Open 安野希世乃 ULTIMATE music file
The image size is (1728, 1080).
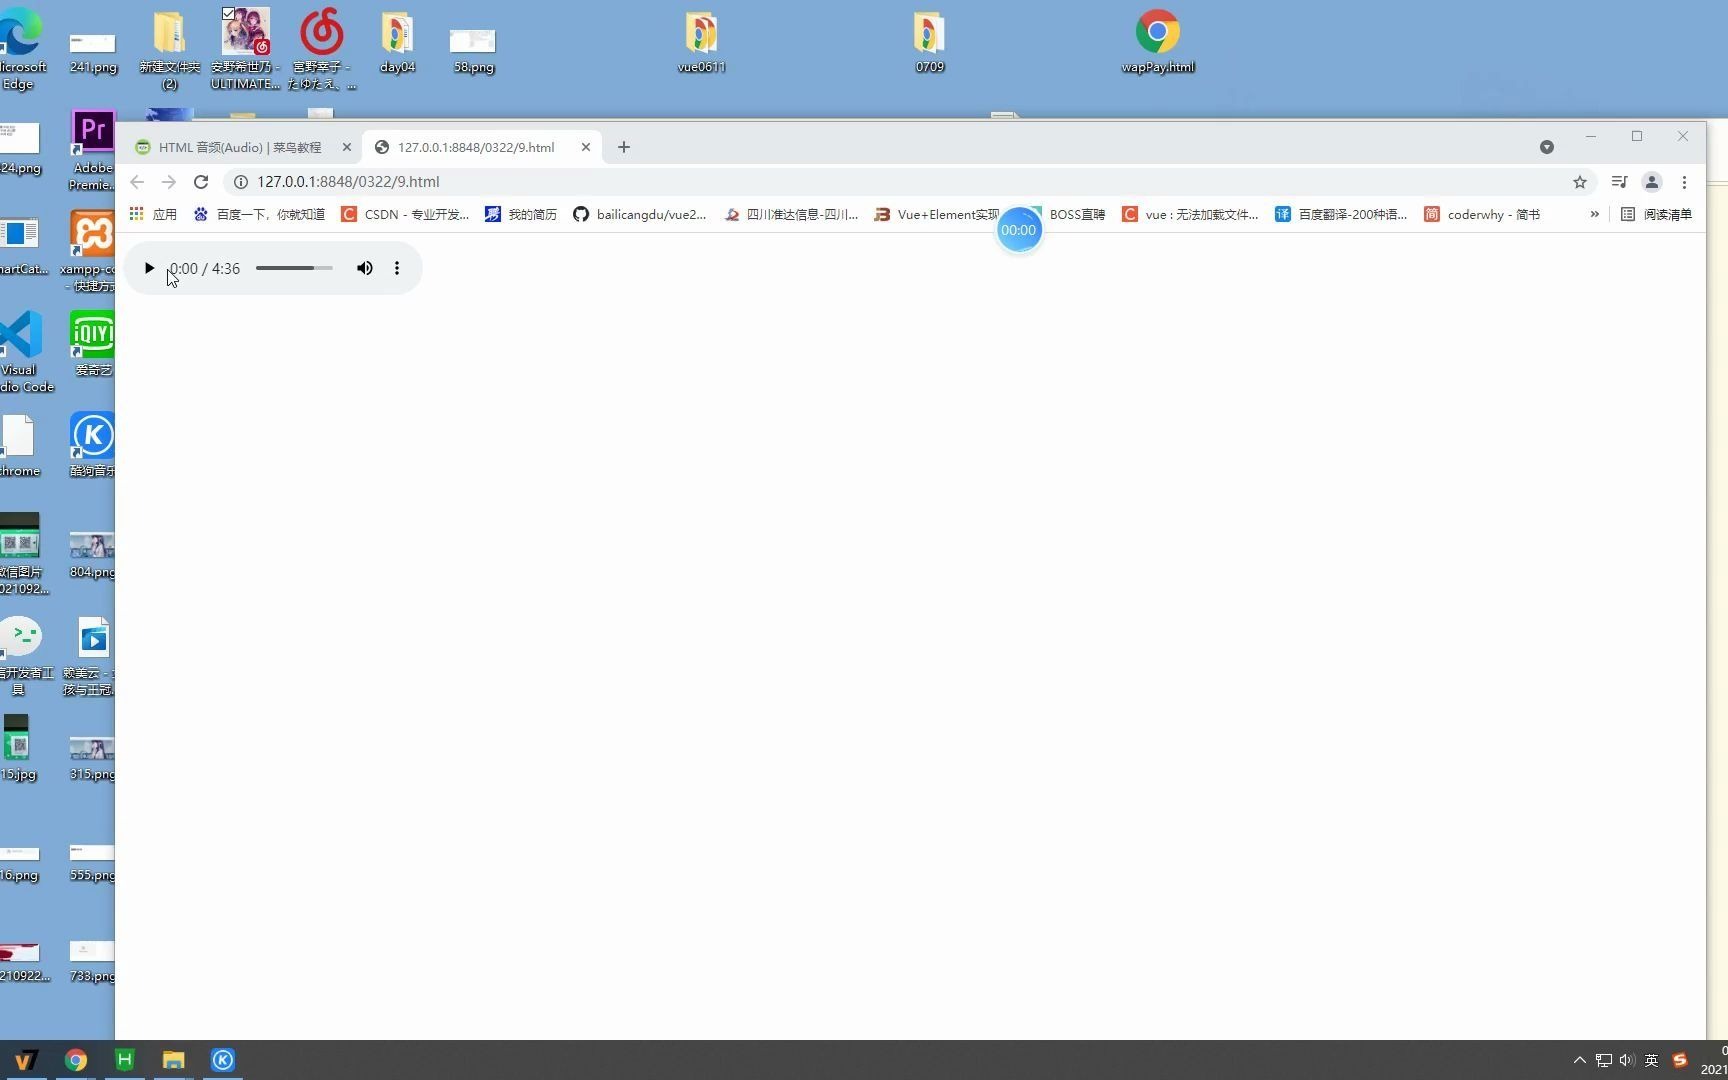[x=245, y=50]
